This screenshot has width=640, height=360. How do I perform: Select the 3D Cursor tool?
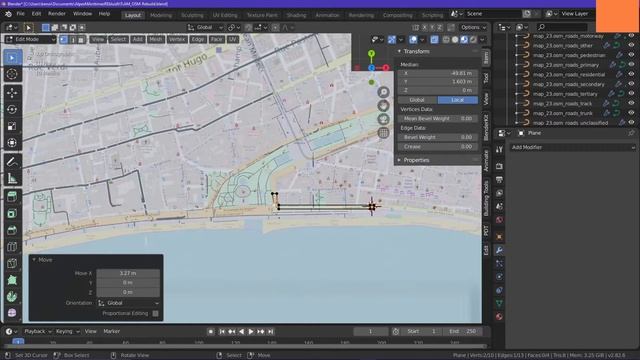(x=12, y=74)
